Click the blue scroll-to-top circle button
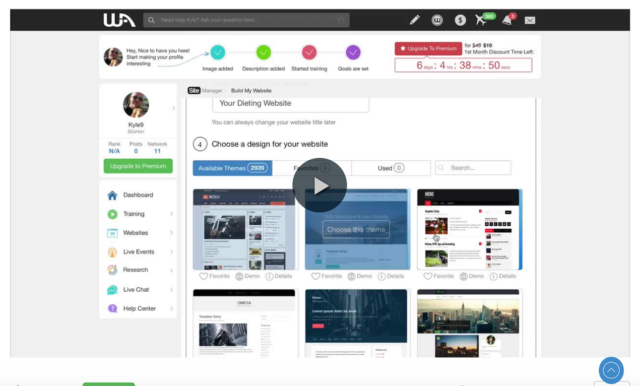Screen dimensions: 640x386 click(x=611, y=370)
